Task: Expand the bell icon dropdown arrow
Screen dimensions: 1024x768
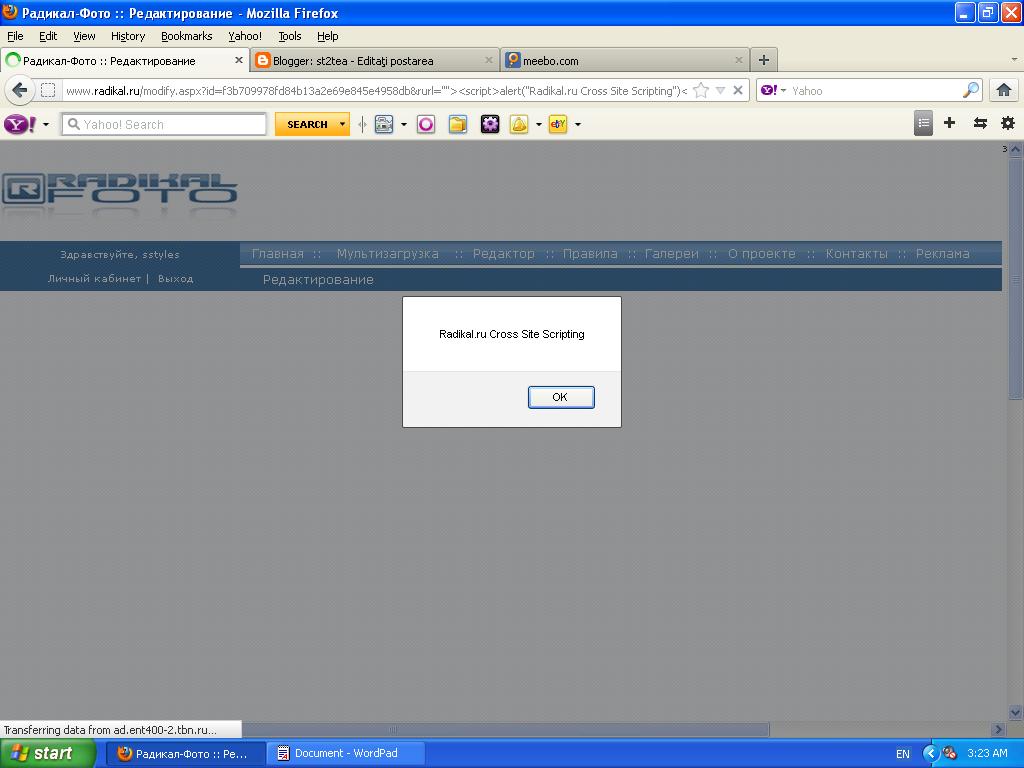Action: 539,124
